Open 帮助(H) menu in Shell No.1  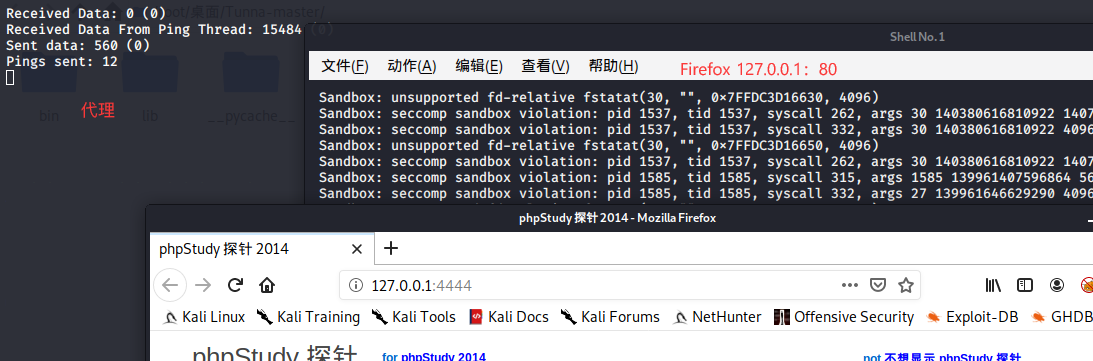[x=613, y=67]
